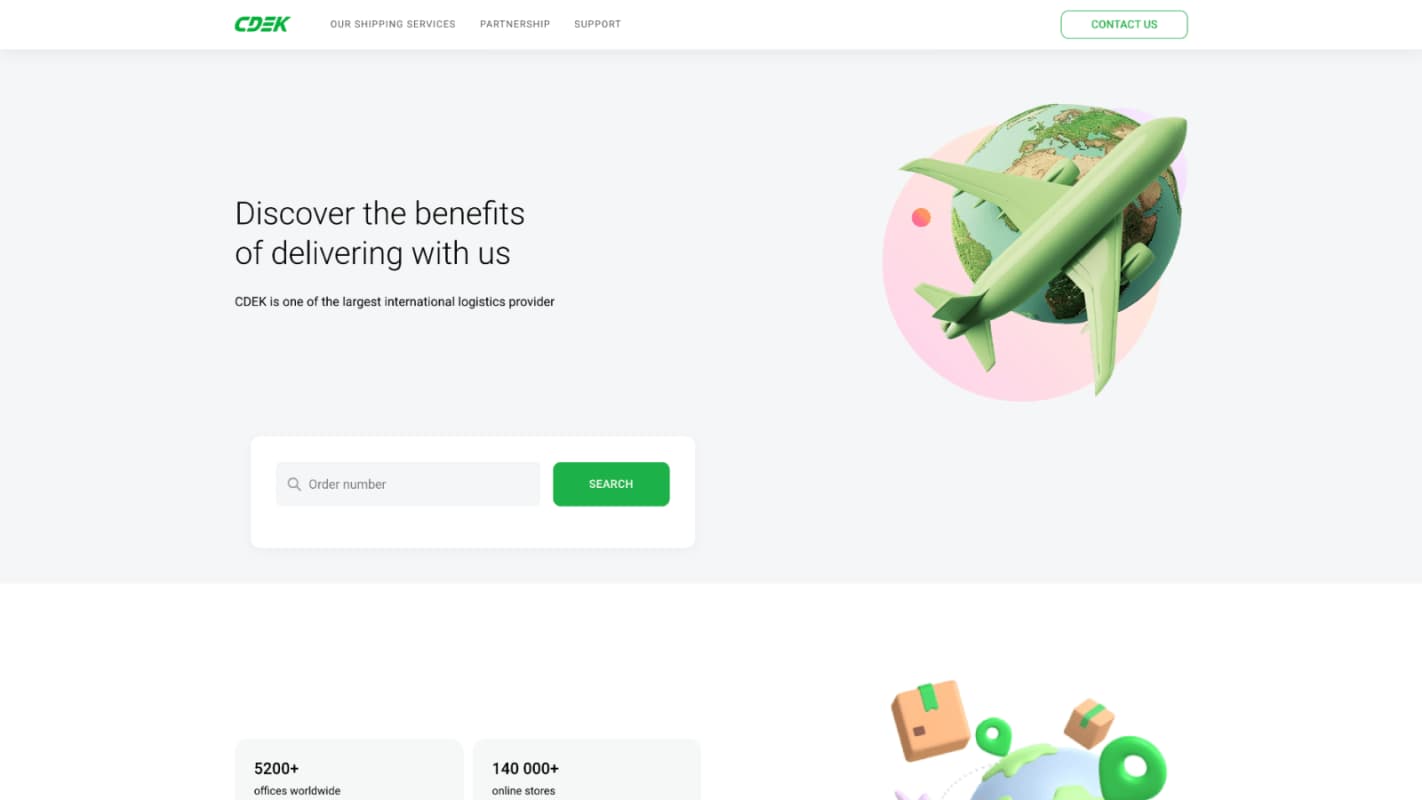This screenshot has width=1422, height=800.
Task: Click the Discover the benefits headline
Action: click(x=380, y=233)
